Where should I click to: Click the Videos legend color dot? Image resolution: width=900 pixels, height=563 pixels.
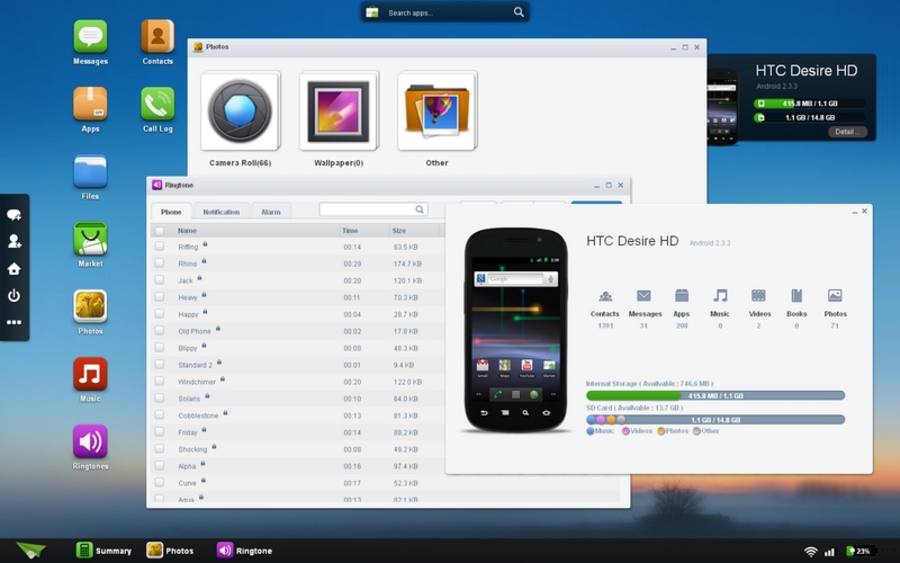[626, 431]
